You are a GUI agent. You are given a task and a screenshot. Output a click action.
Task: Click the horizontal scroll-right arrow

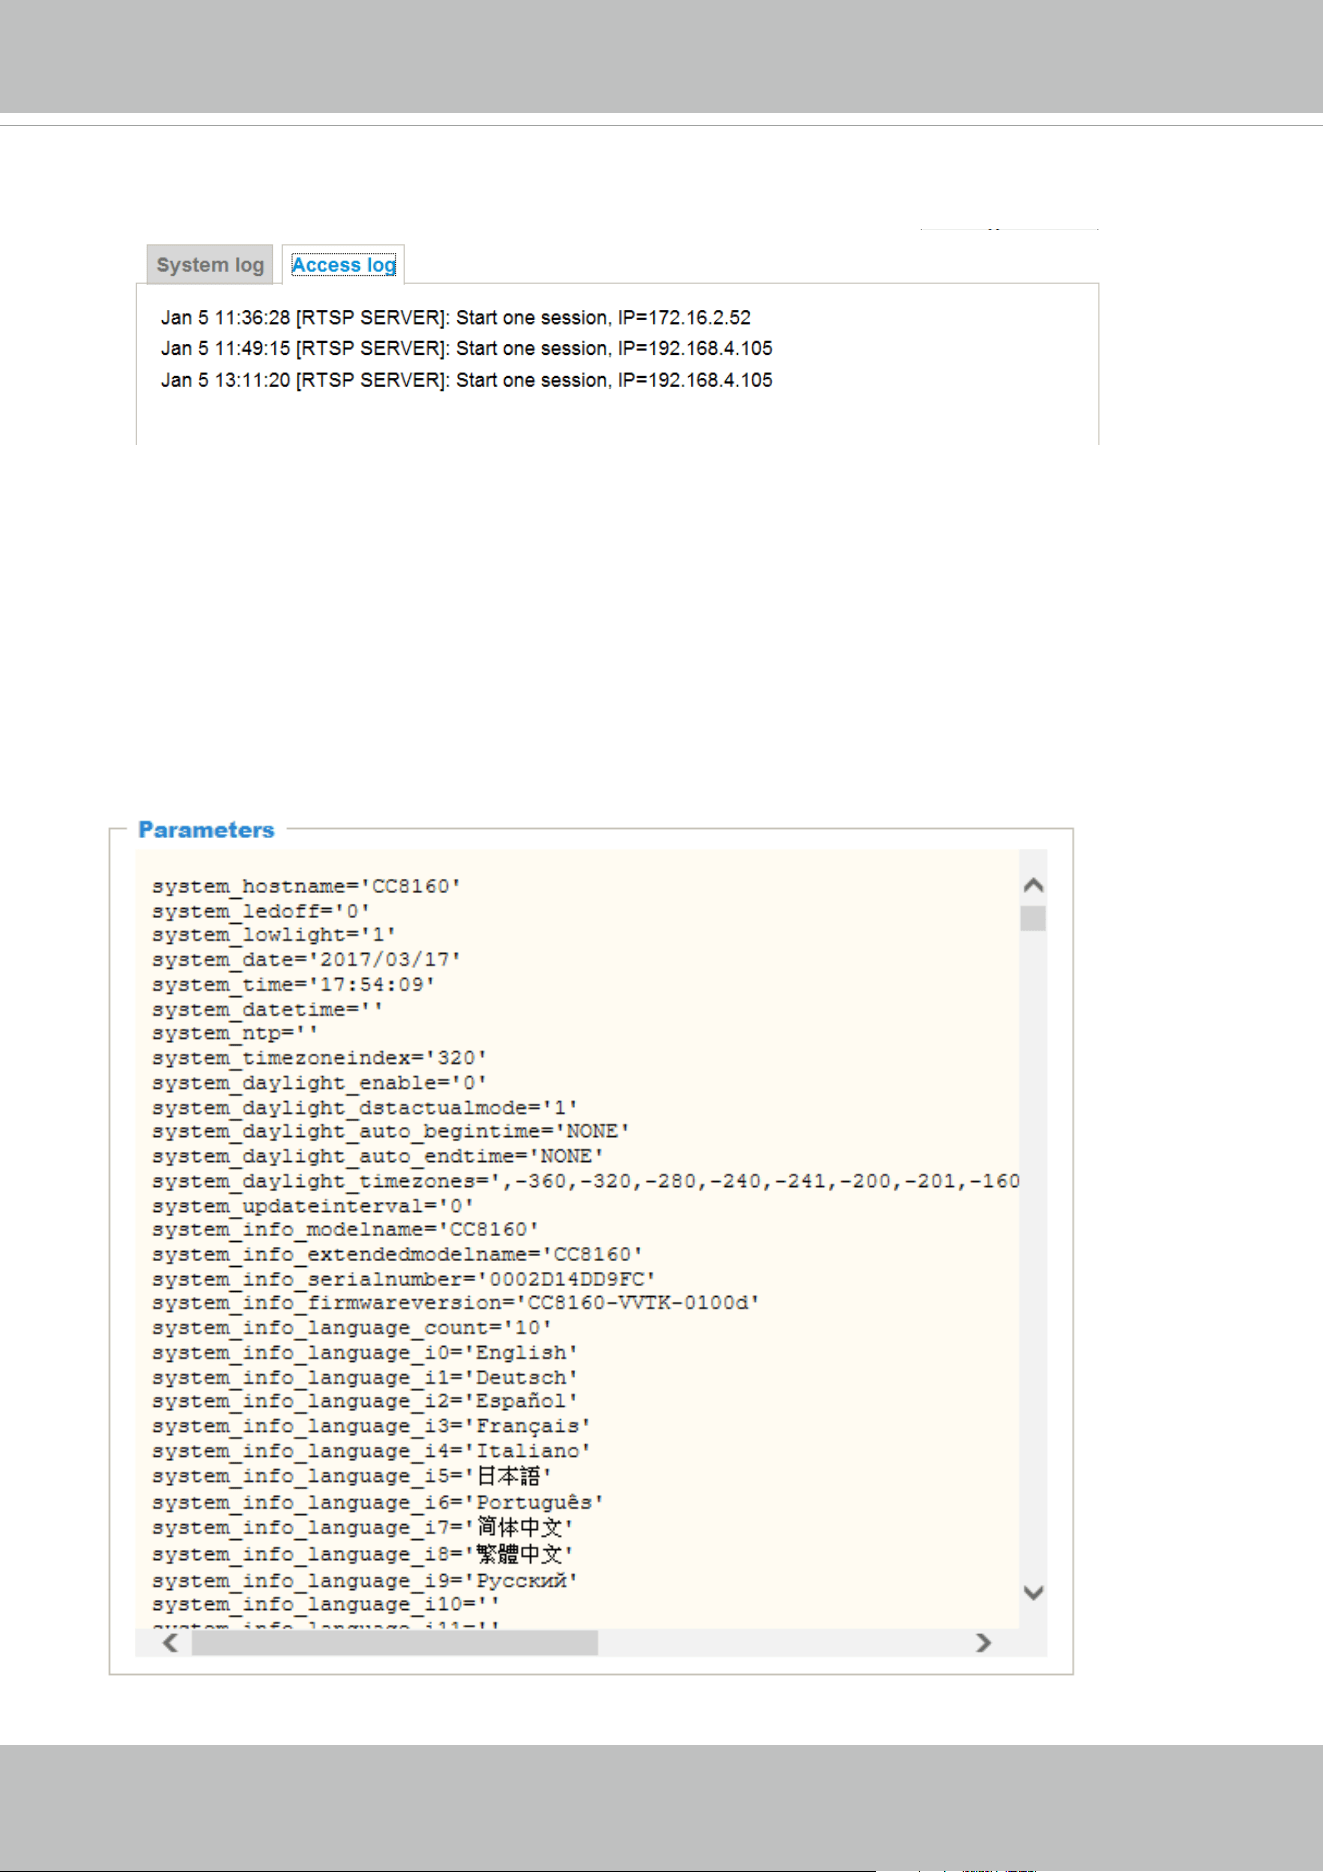(x=984, y=1643)
